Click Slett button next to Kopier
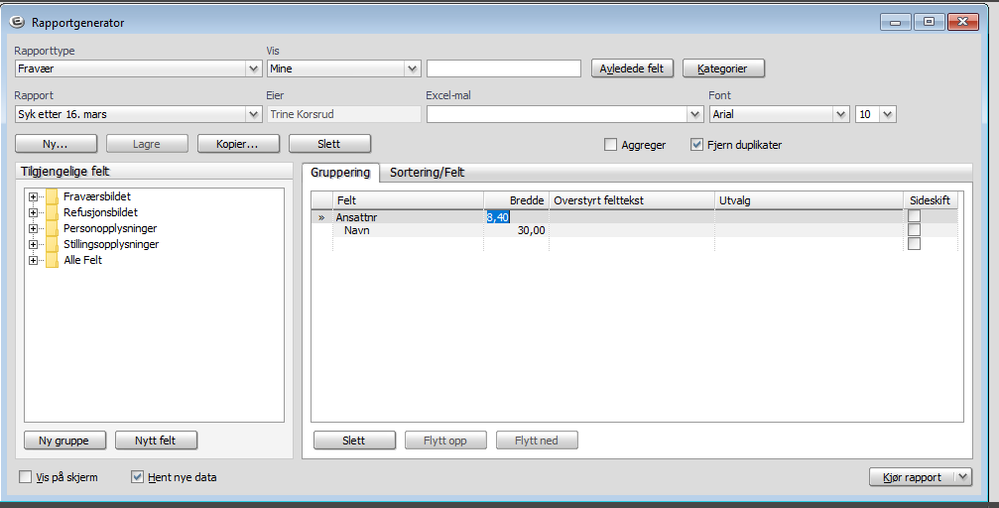 coord(329,144)
